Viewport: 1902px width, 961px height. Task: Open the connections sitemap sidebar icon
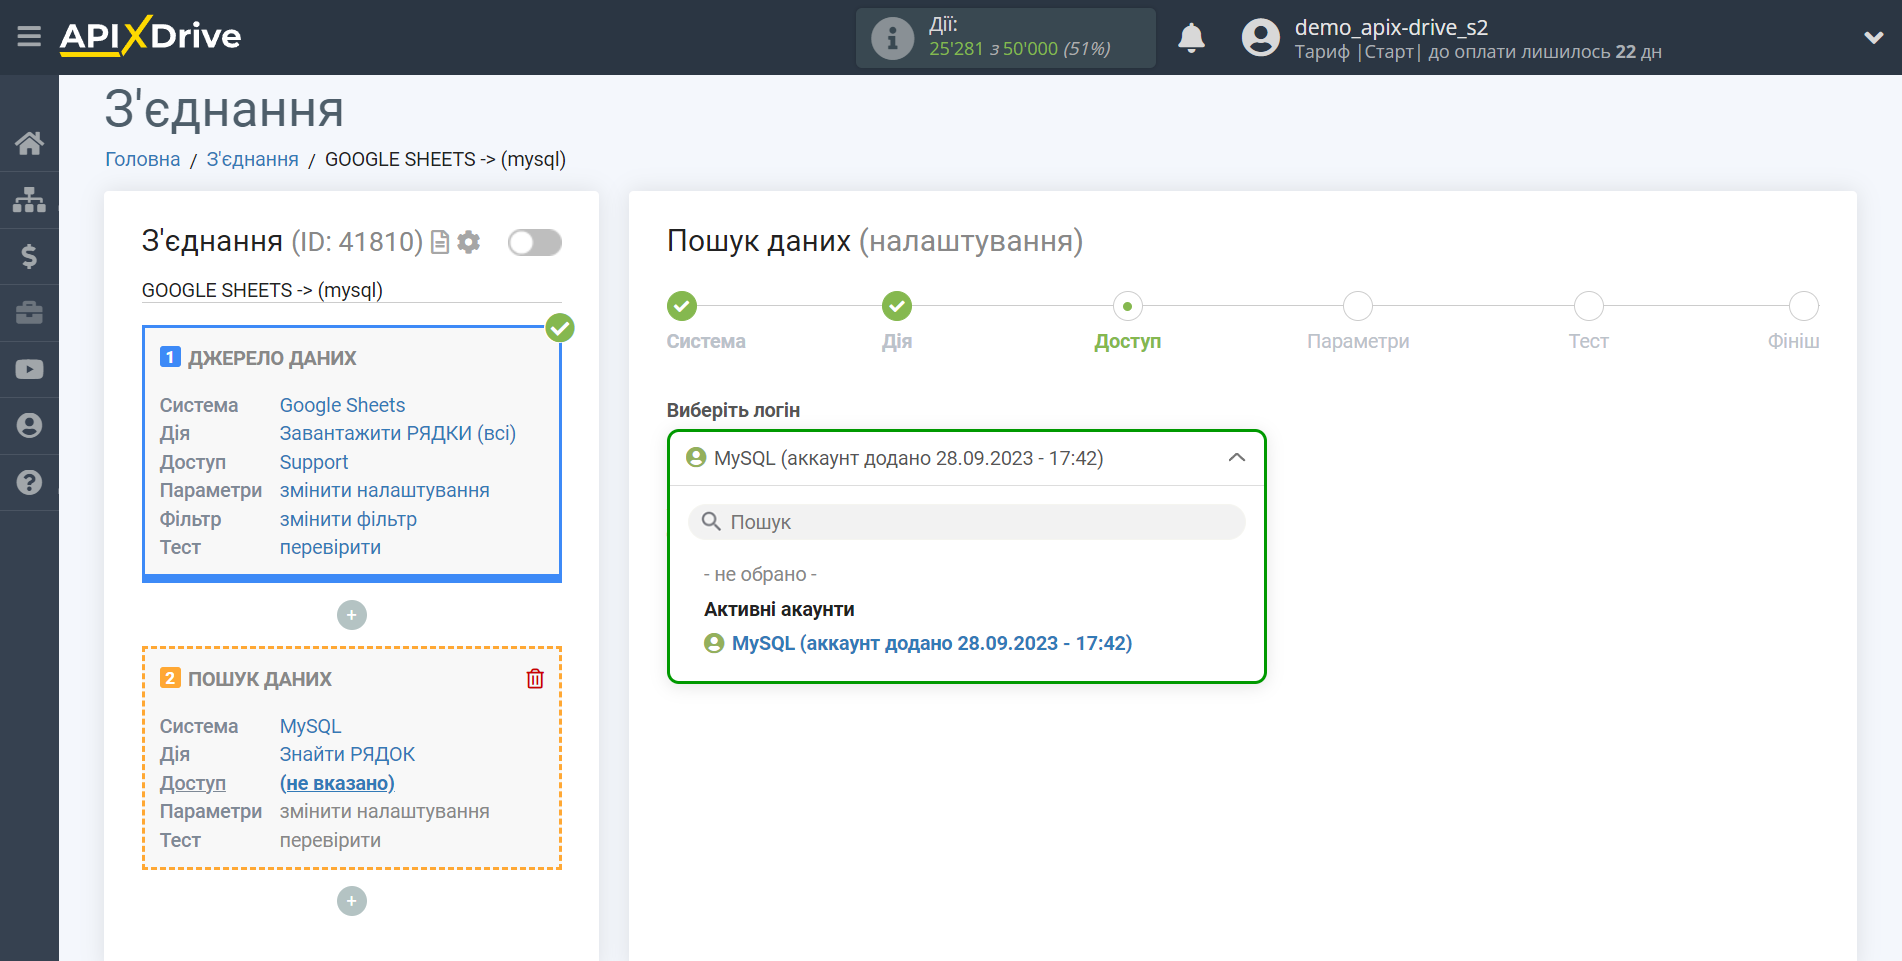pyautogui.click(x=29, y=200)
